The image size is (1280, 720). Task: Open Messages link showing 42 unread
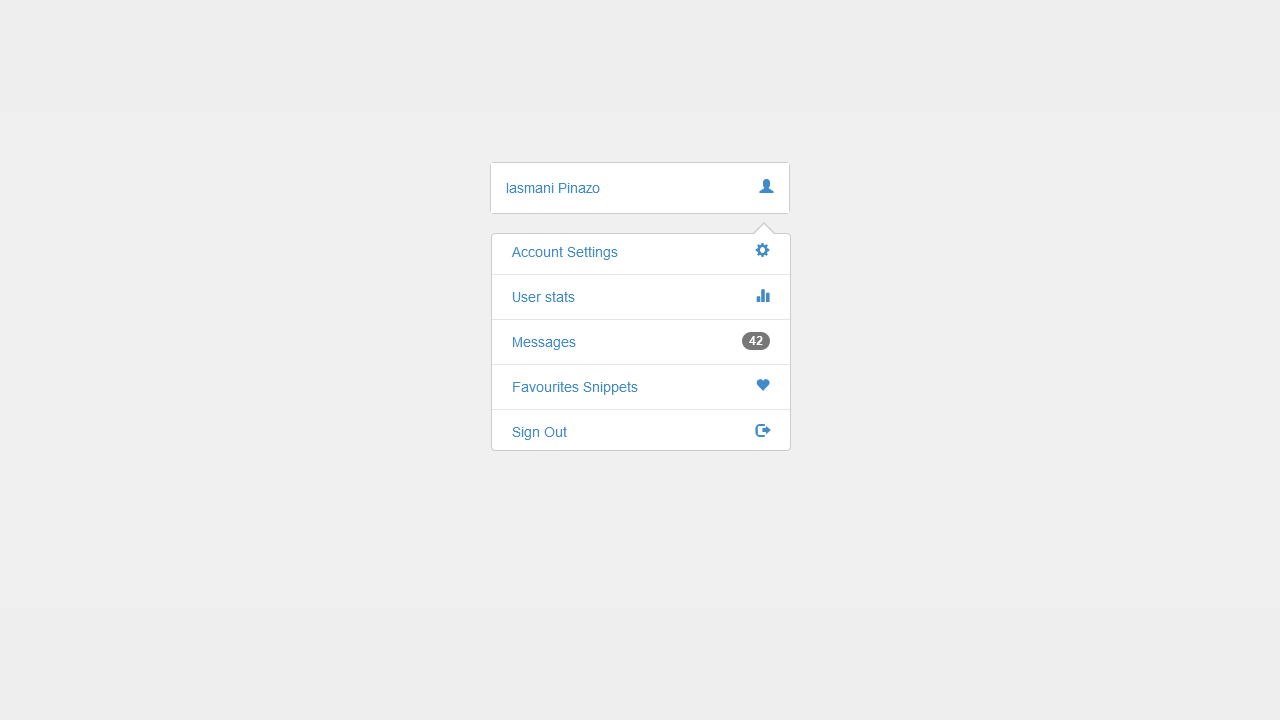click(543, 342)
